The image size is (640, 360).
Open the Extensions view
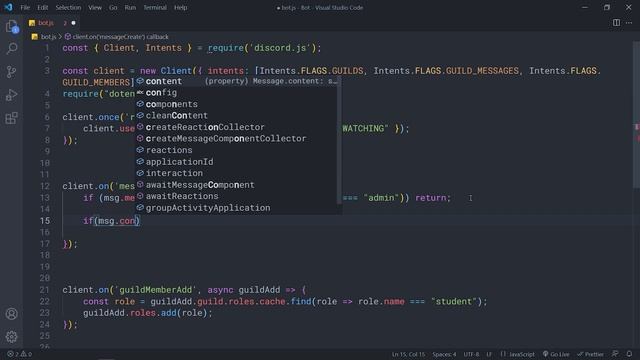(11, 118)
